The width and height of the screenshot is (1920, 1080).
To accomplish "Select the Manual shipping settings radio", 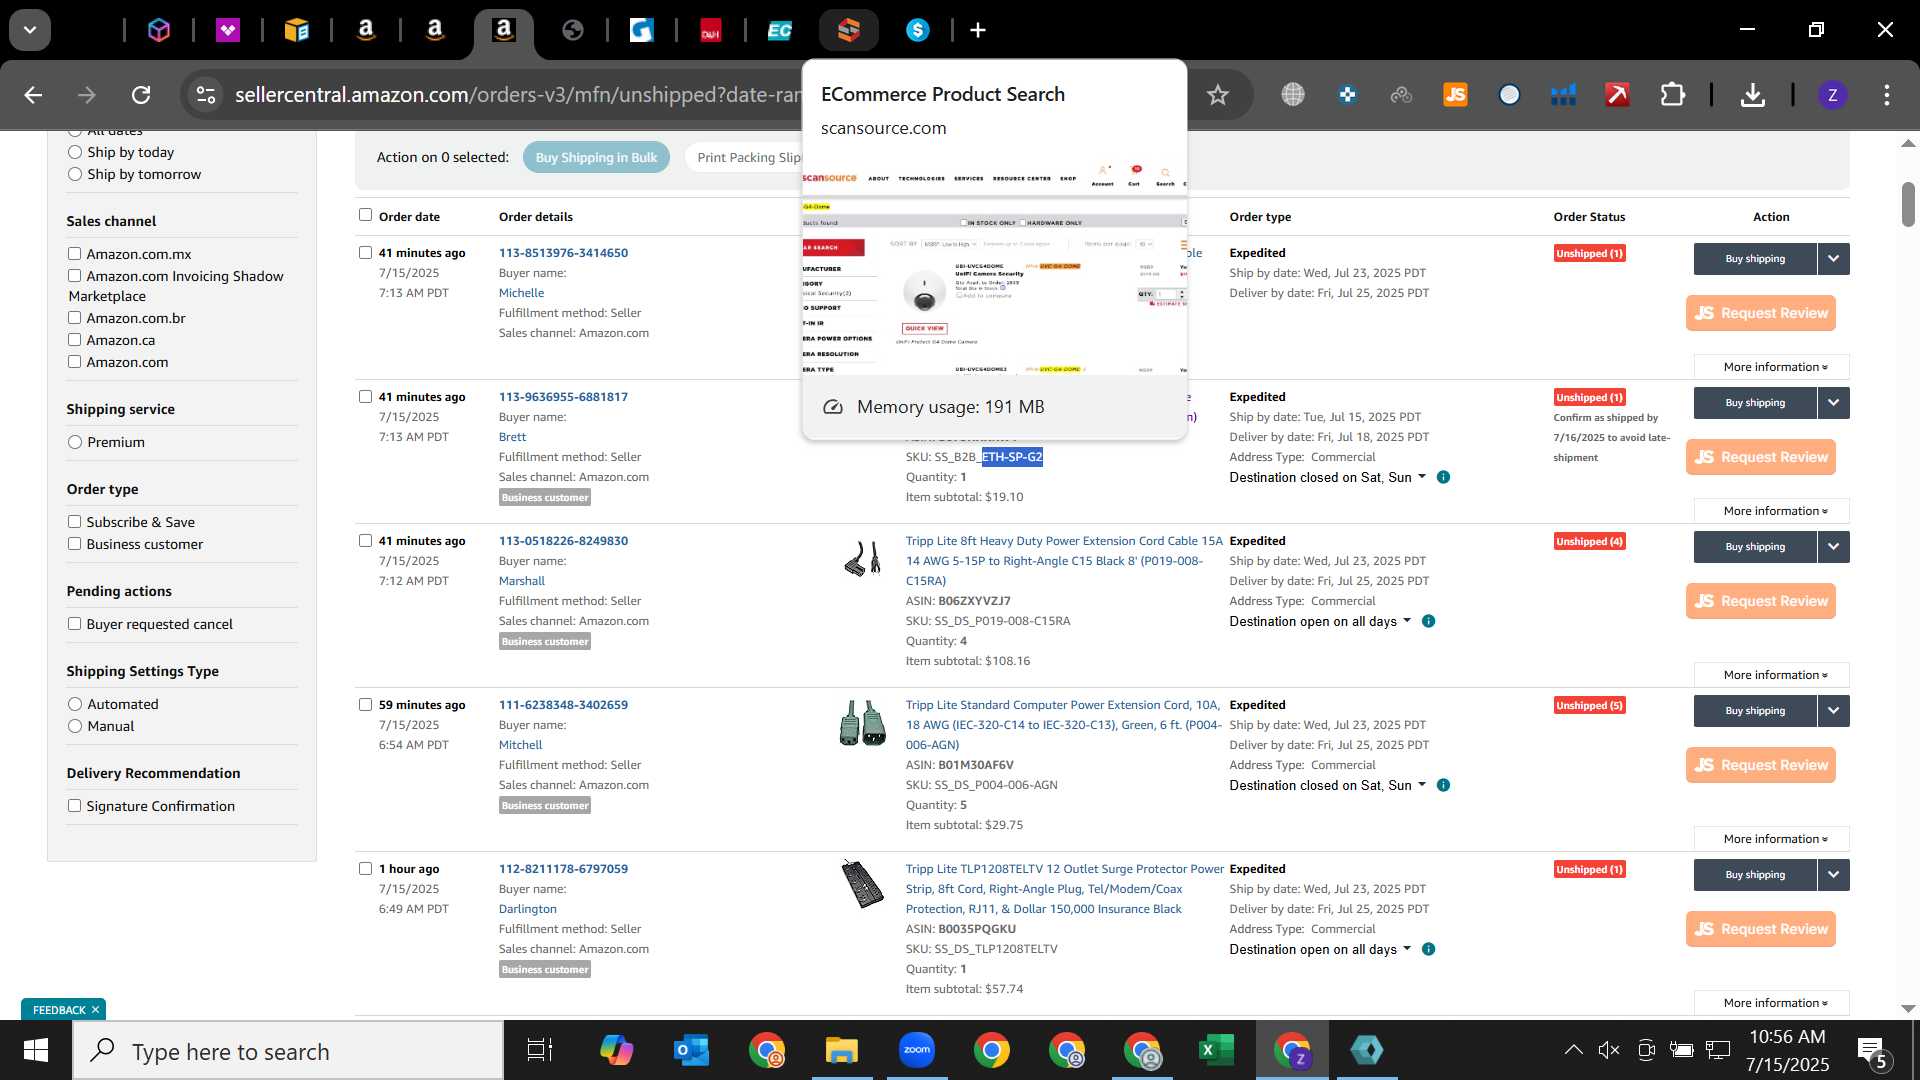I will tap(75, 726).
